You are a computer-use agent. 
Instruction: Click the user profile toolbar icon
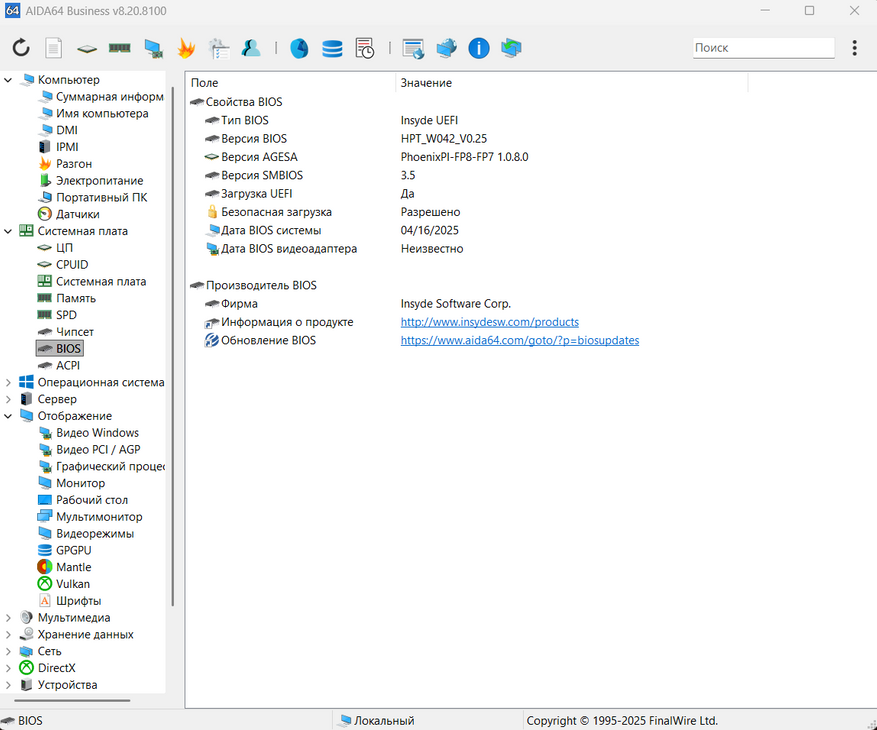tap(251, 48)
